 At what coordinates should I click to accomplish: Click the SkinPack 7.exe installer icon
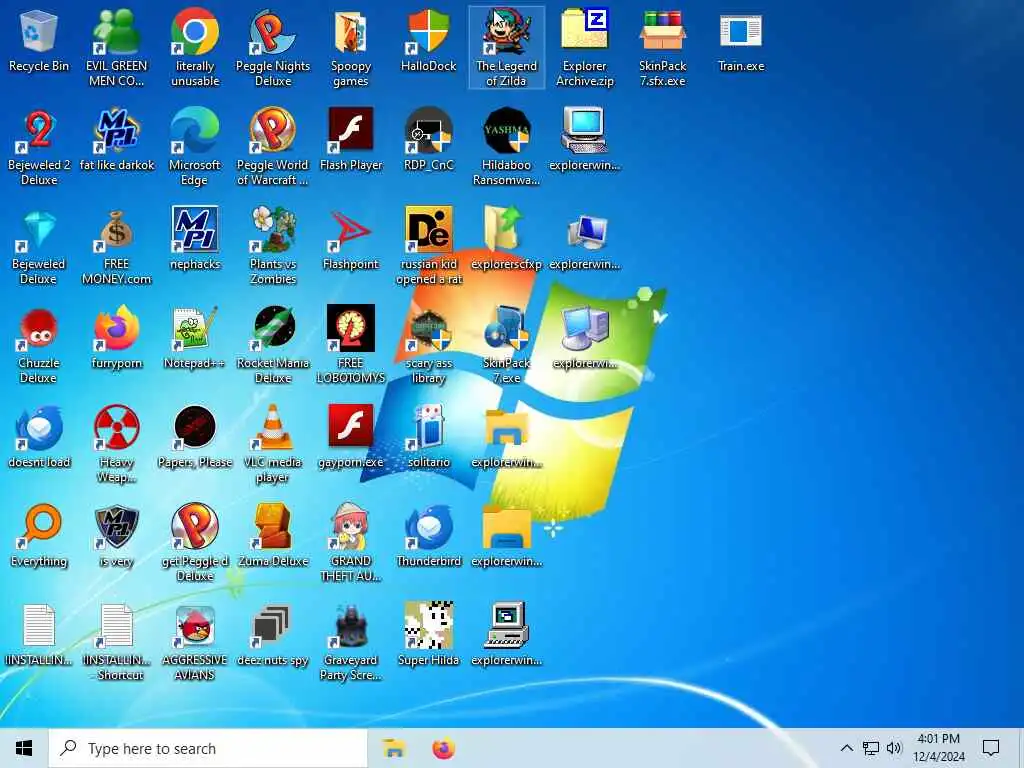[506, 329]
